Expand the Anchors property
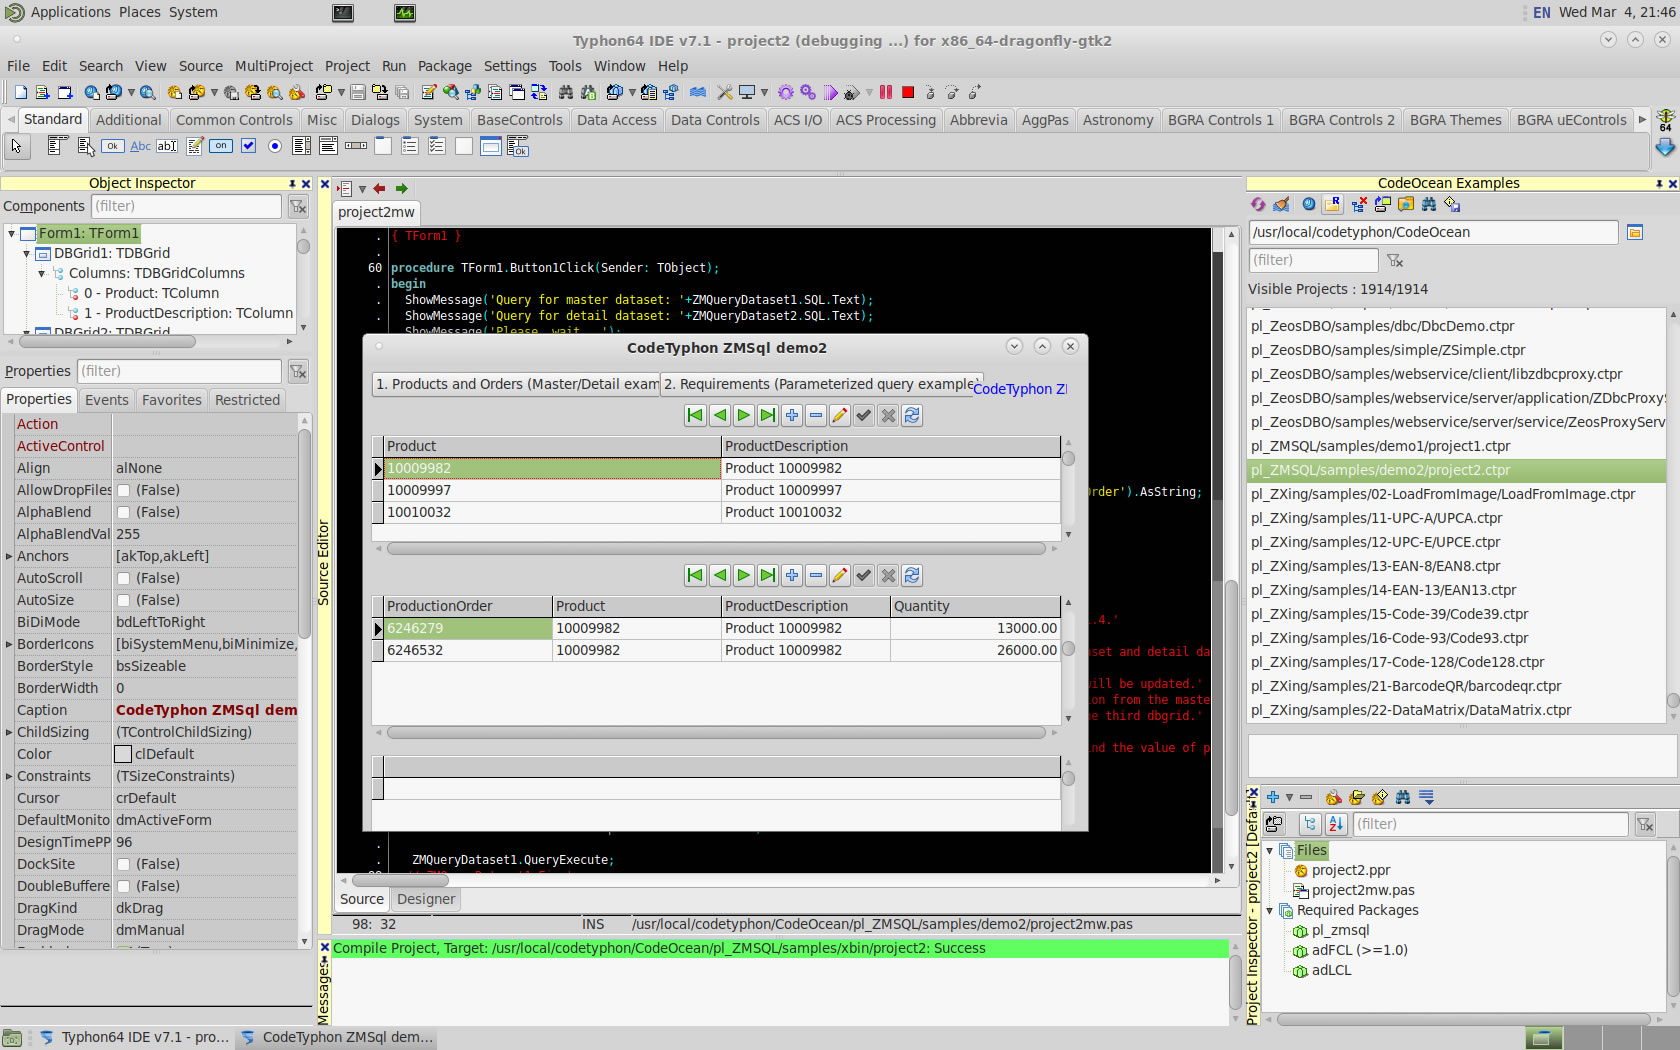This screenshot has height=1050, width=1680. click(9, 556)
